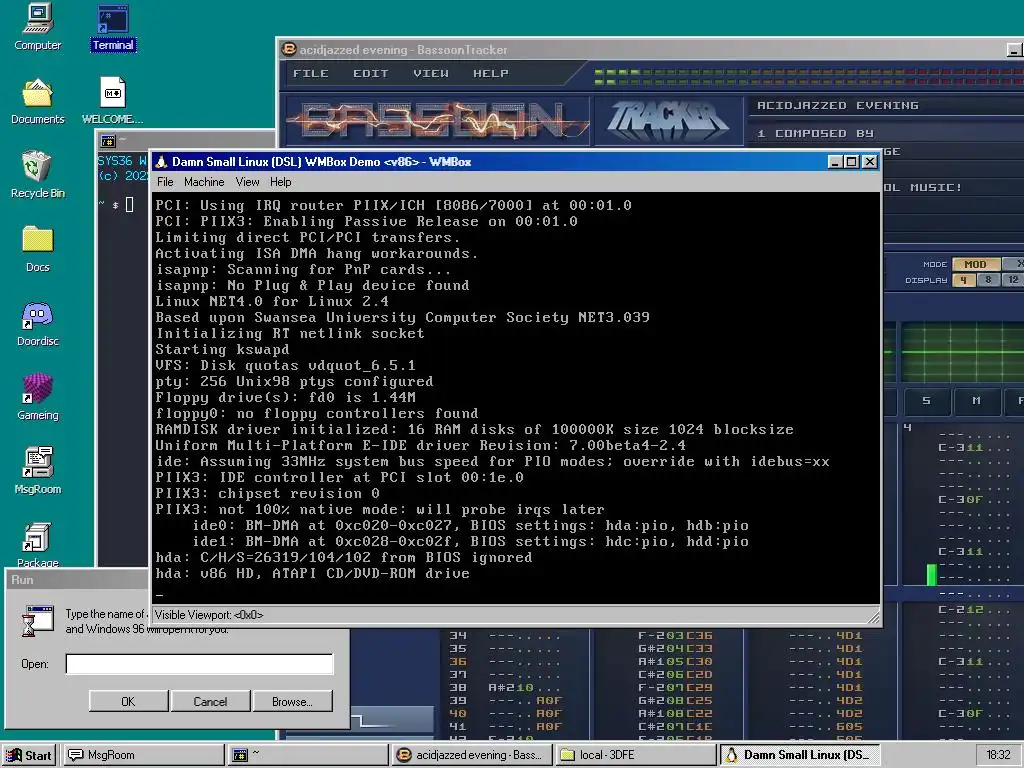Click the terminal prompt cursor
The width and height of the screenshot is (1024, 768).
tap(129, 205)
